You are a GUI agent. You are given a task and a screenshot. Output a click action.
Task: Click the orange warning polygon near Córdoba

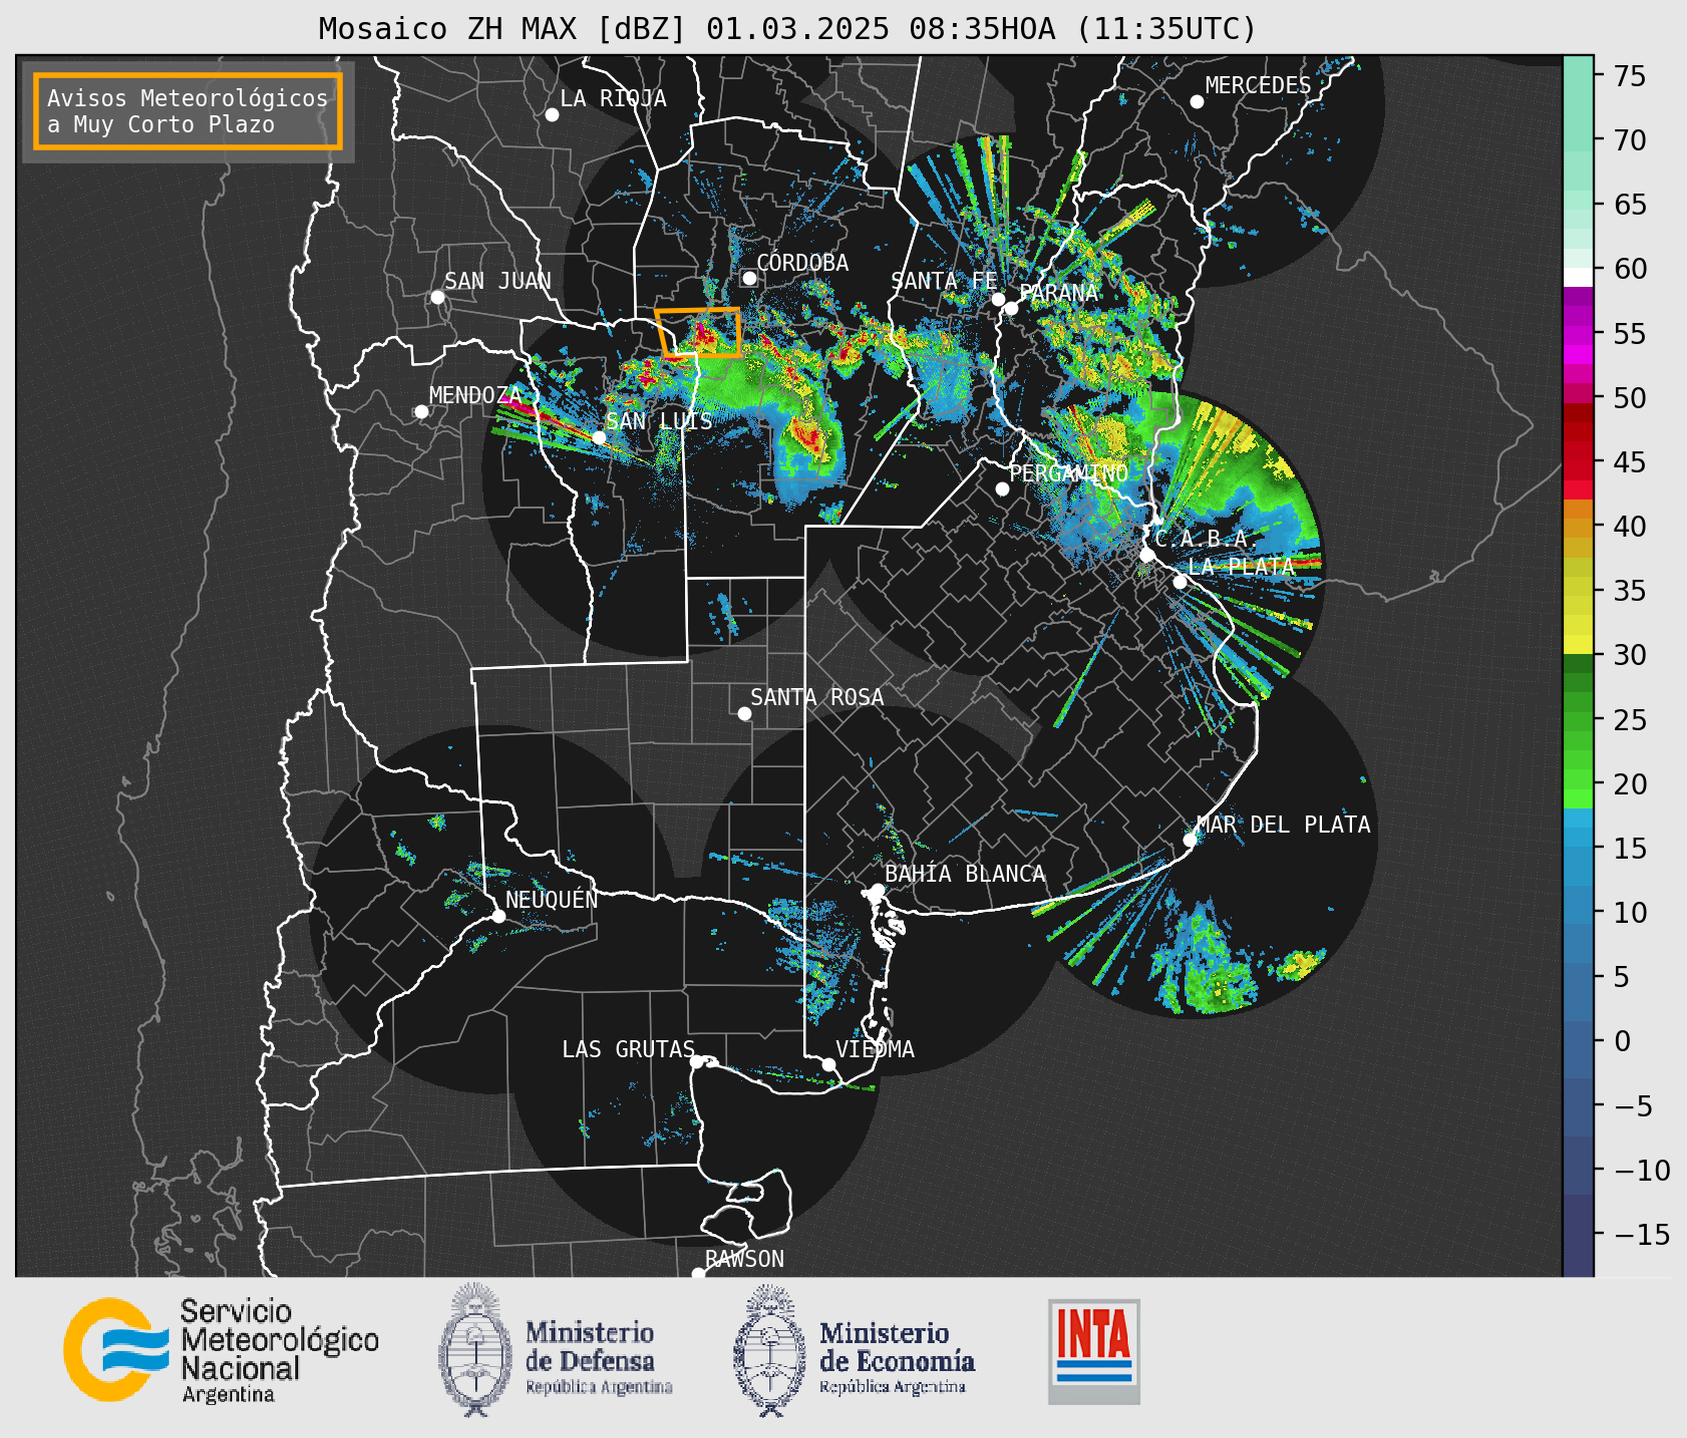[699, 333]
